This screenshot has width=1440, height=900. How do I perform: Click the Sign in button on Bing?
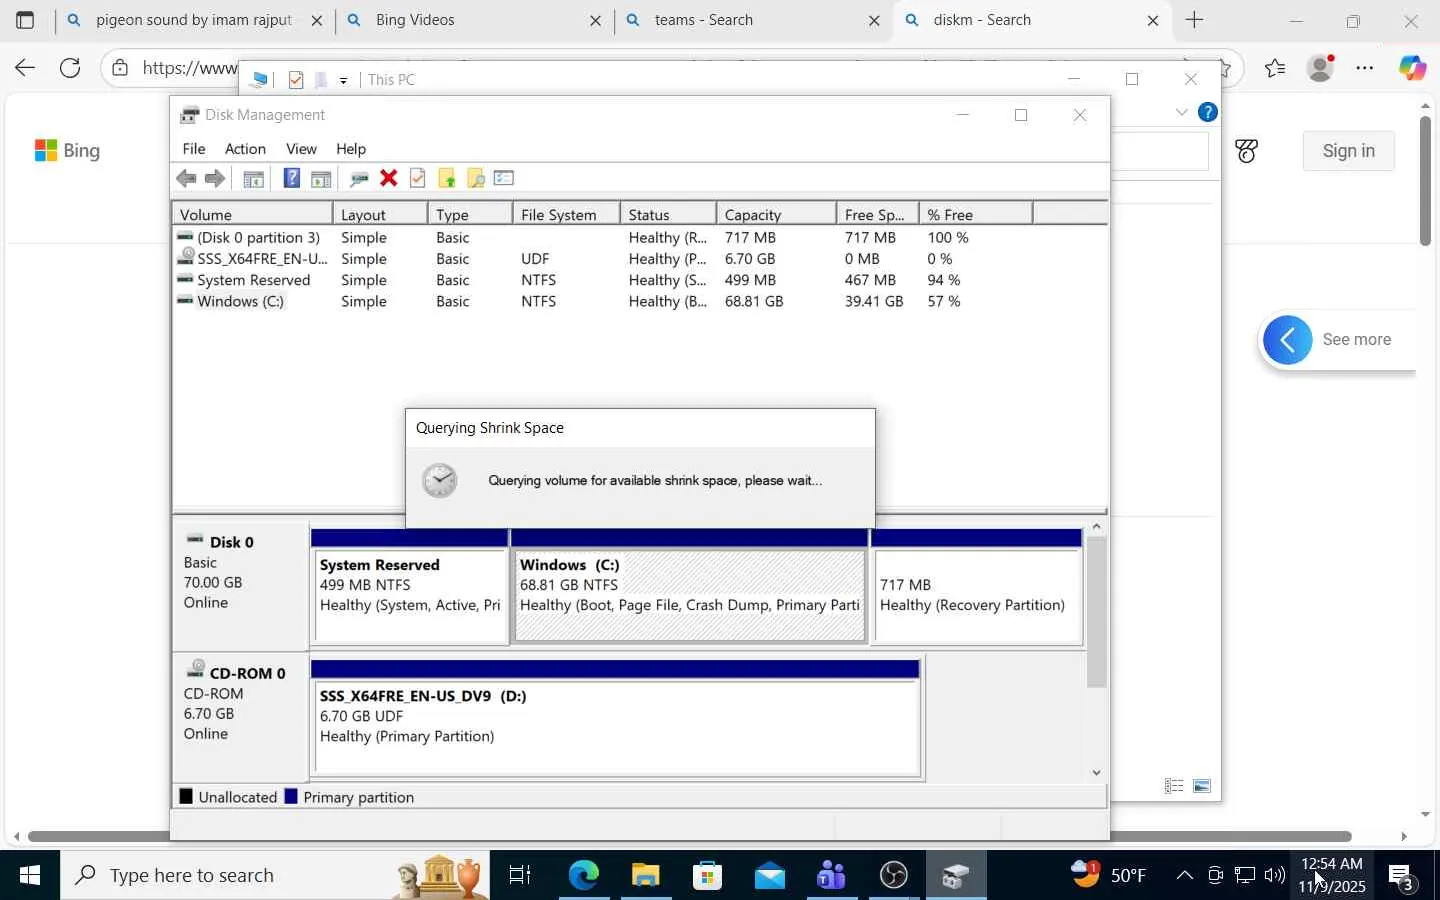pyautogui.click(x=1348, y=151)
